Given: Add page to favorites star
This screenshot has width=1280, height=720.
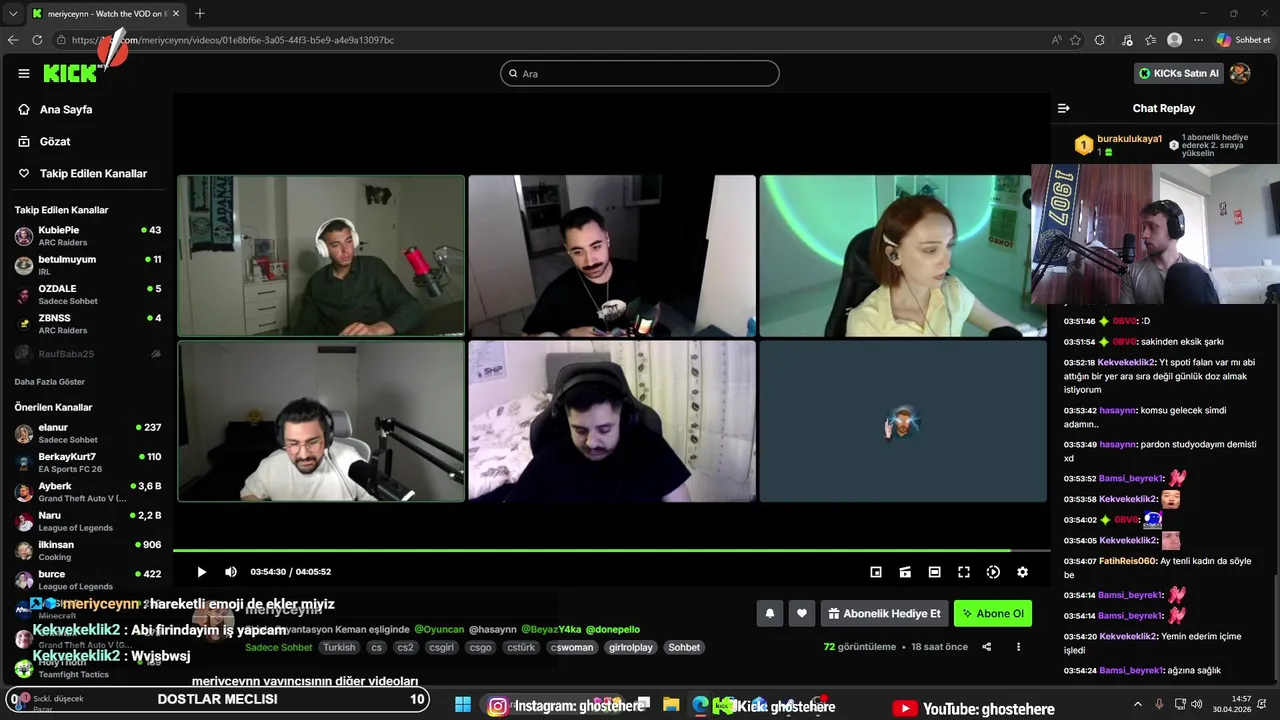Looking at the screenshot, I should pyautogui.click(x=1076, y=40).
